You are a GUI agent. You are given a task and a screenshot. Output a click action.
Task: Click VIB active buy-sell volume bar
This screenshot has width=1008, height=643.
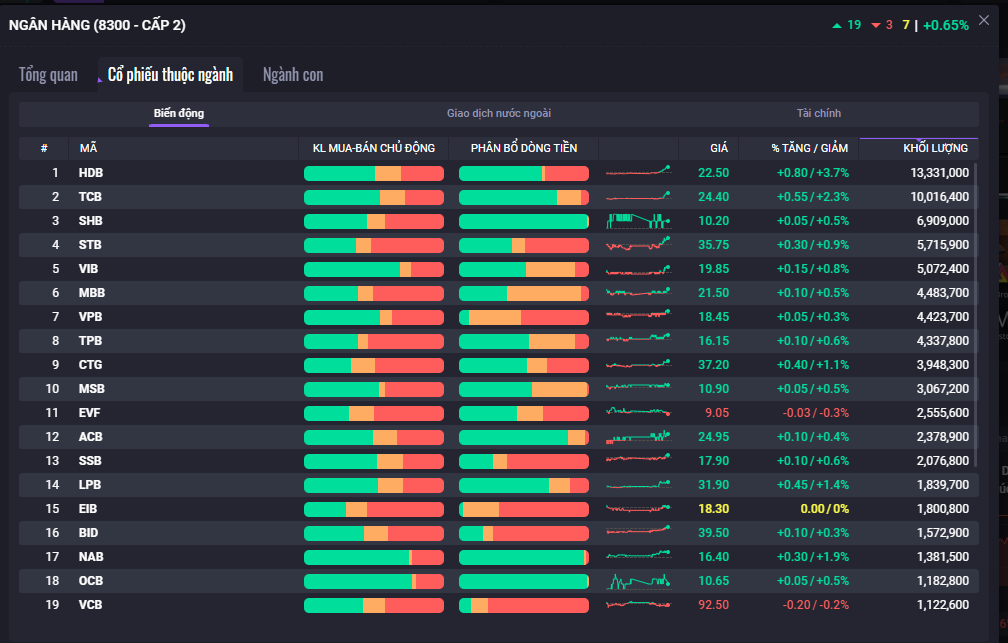373,269
